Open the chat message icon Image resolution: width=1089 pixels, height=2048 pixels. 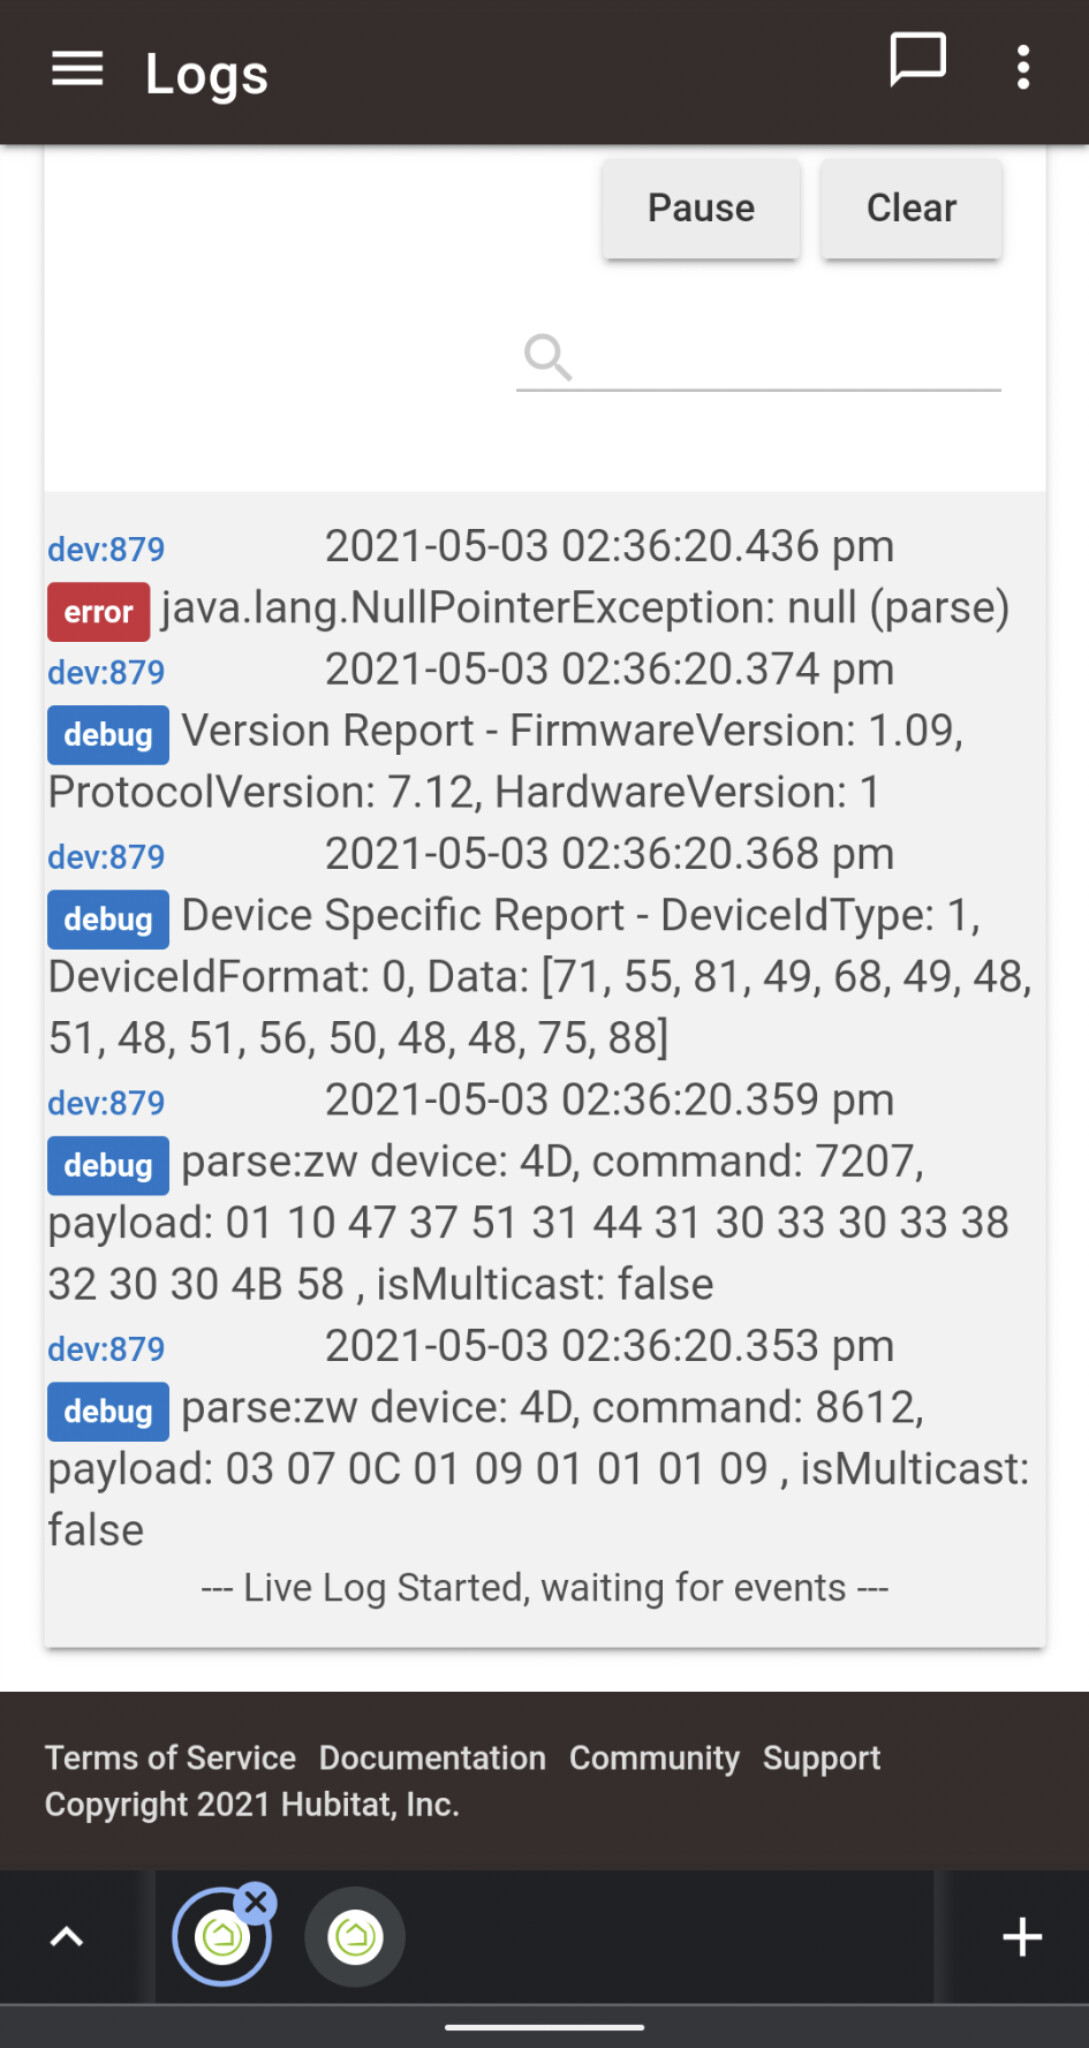coord(917,61)
